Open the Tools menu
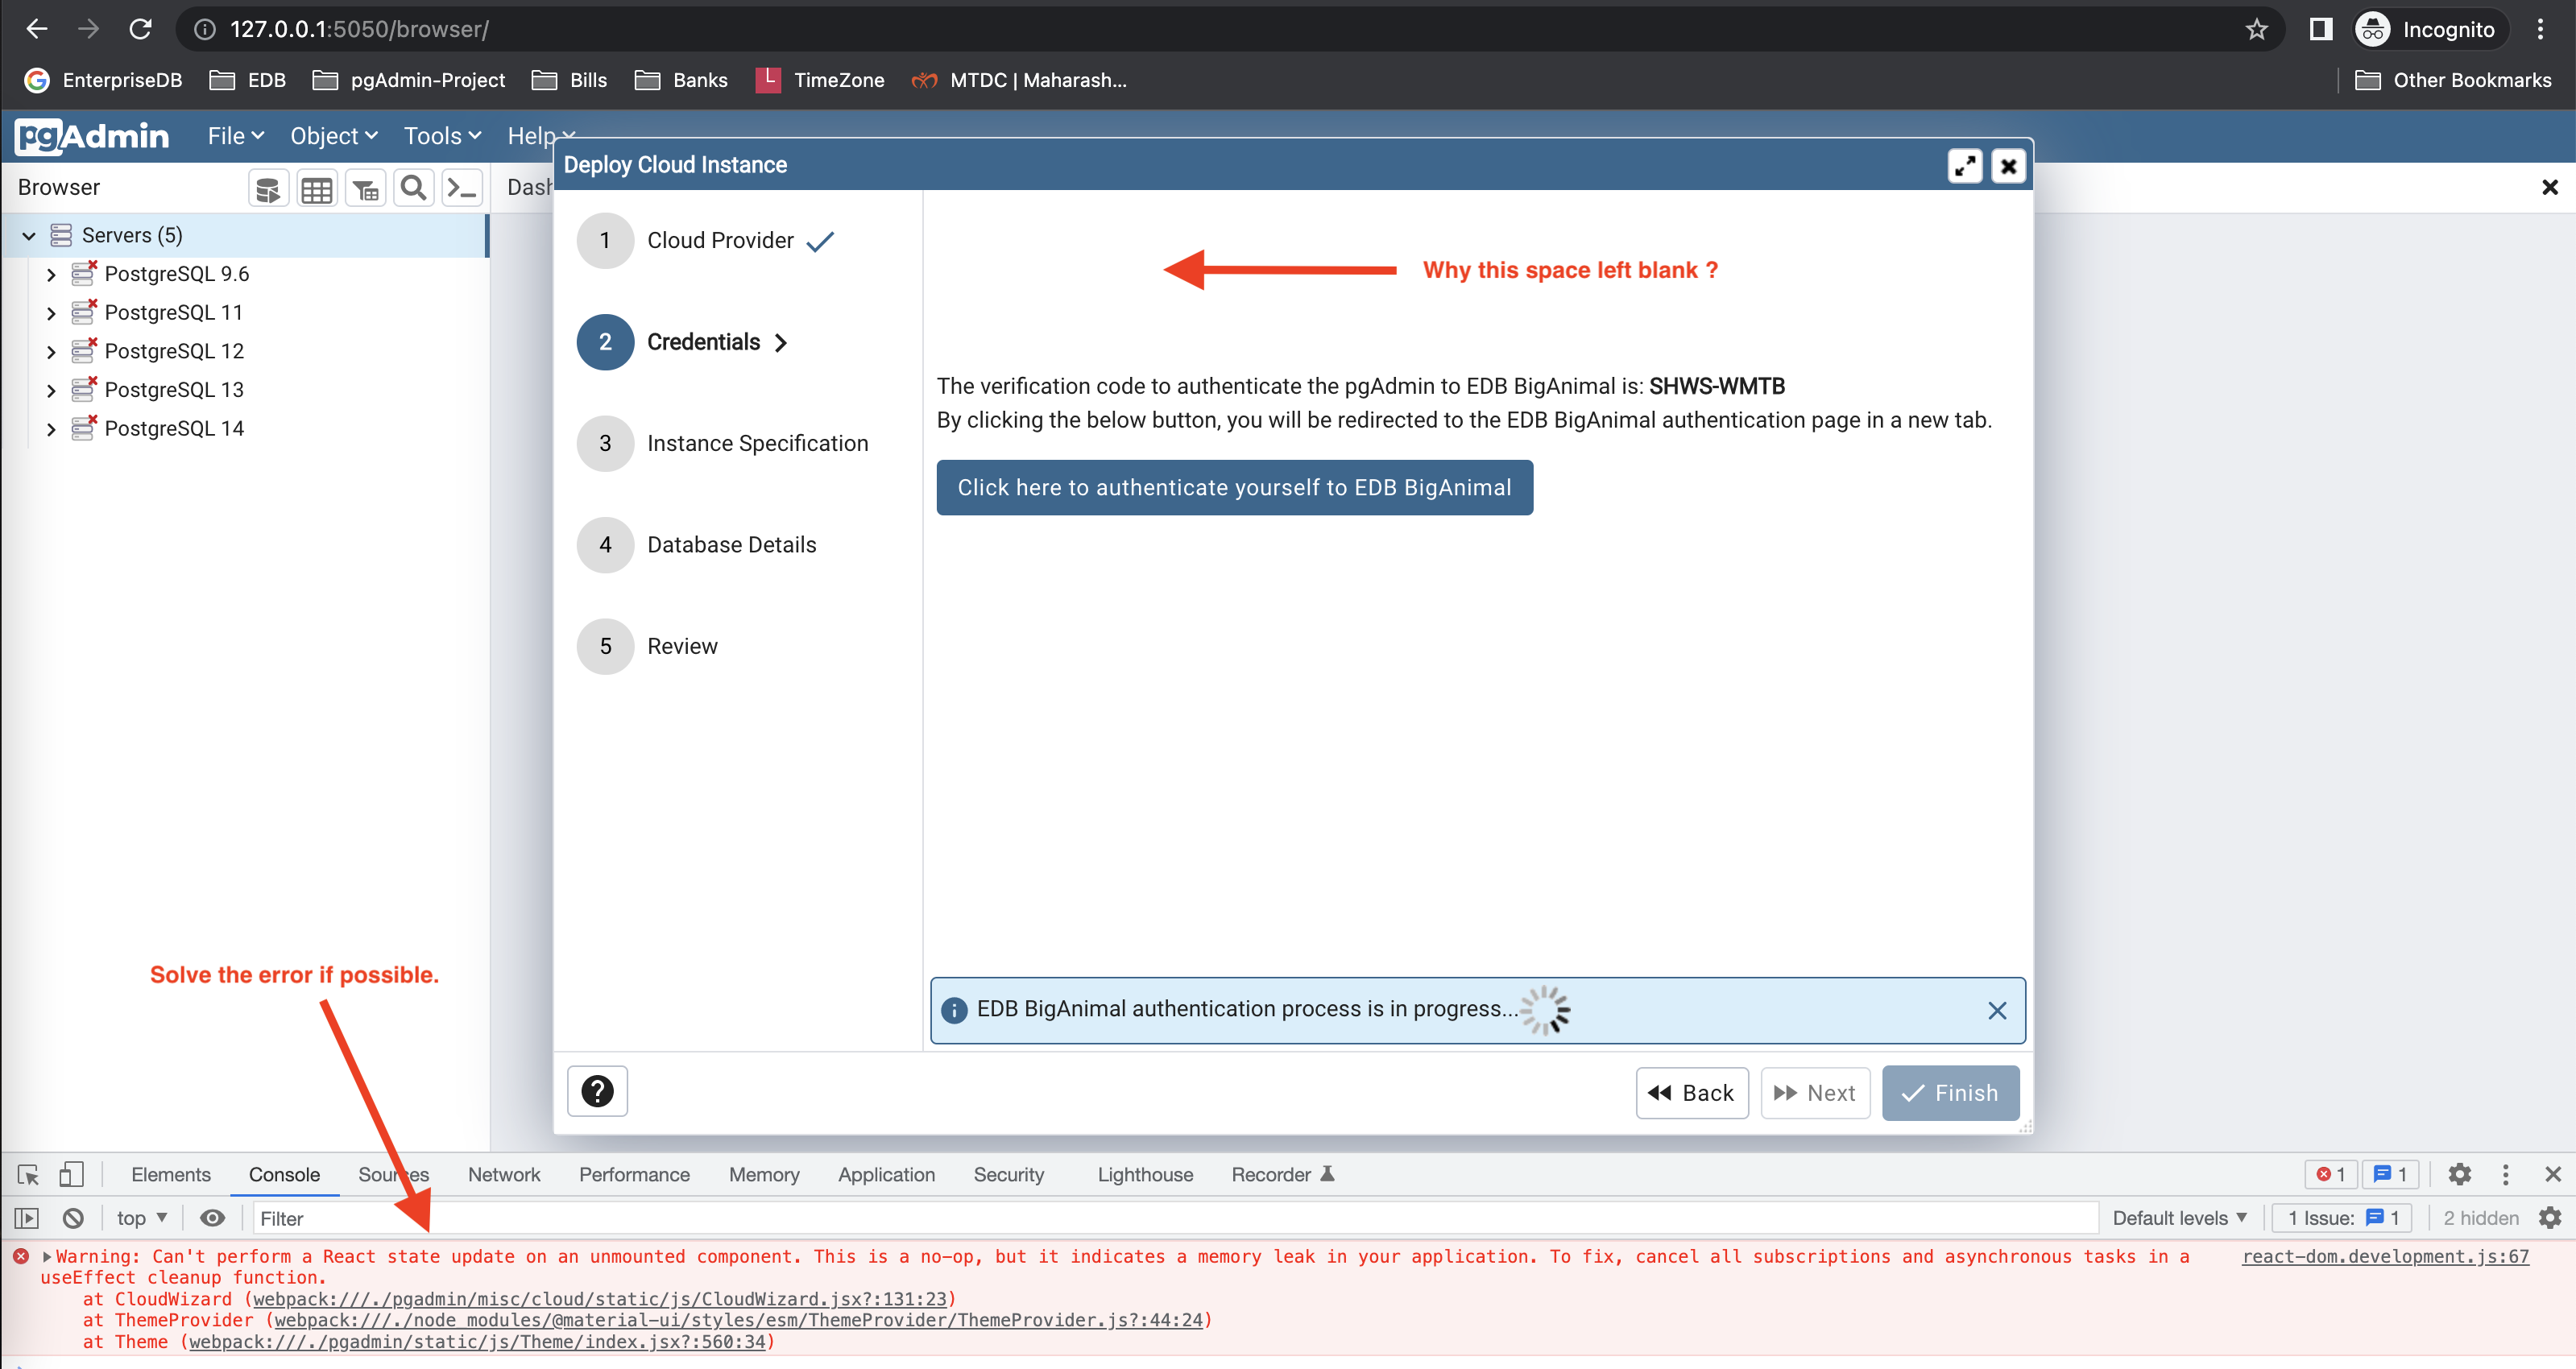 [x=442, y=136]
